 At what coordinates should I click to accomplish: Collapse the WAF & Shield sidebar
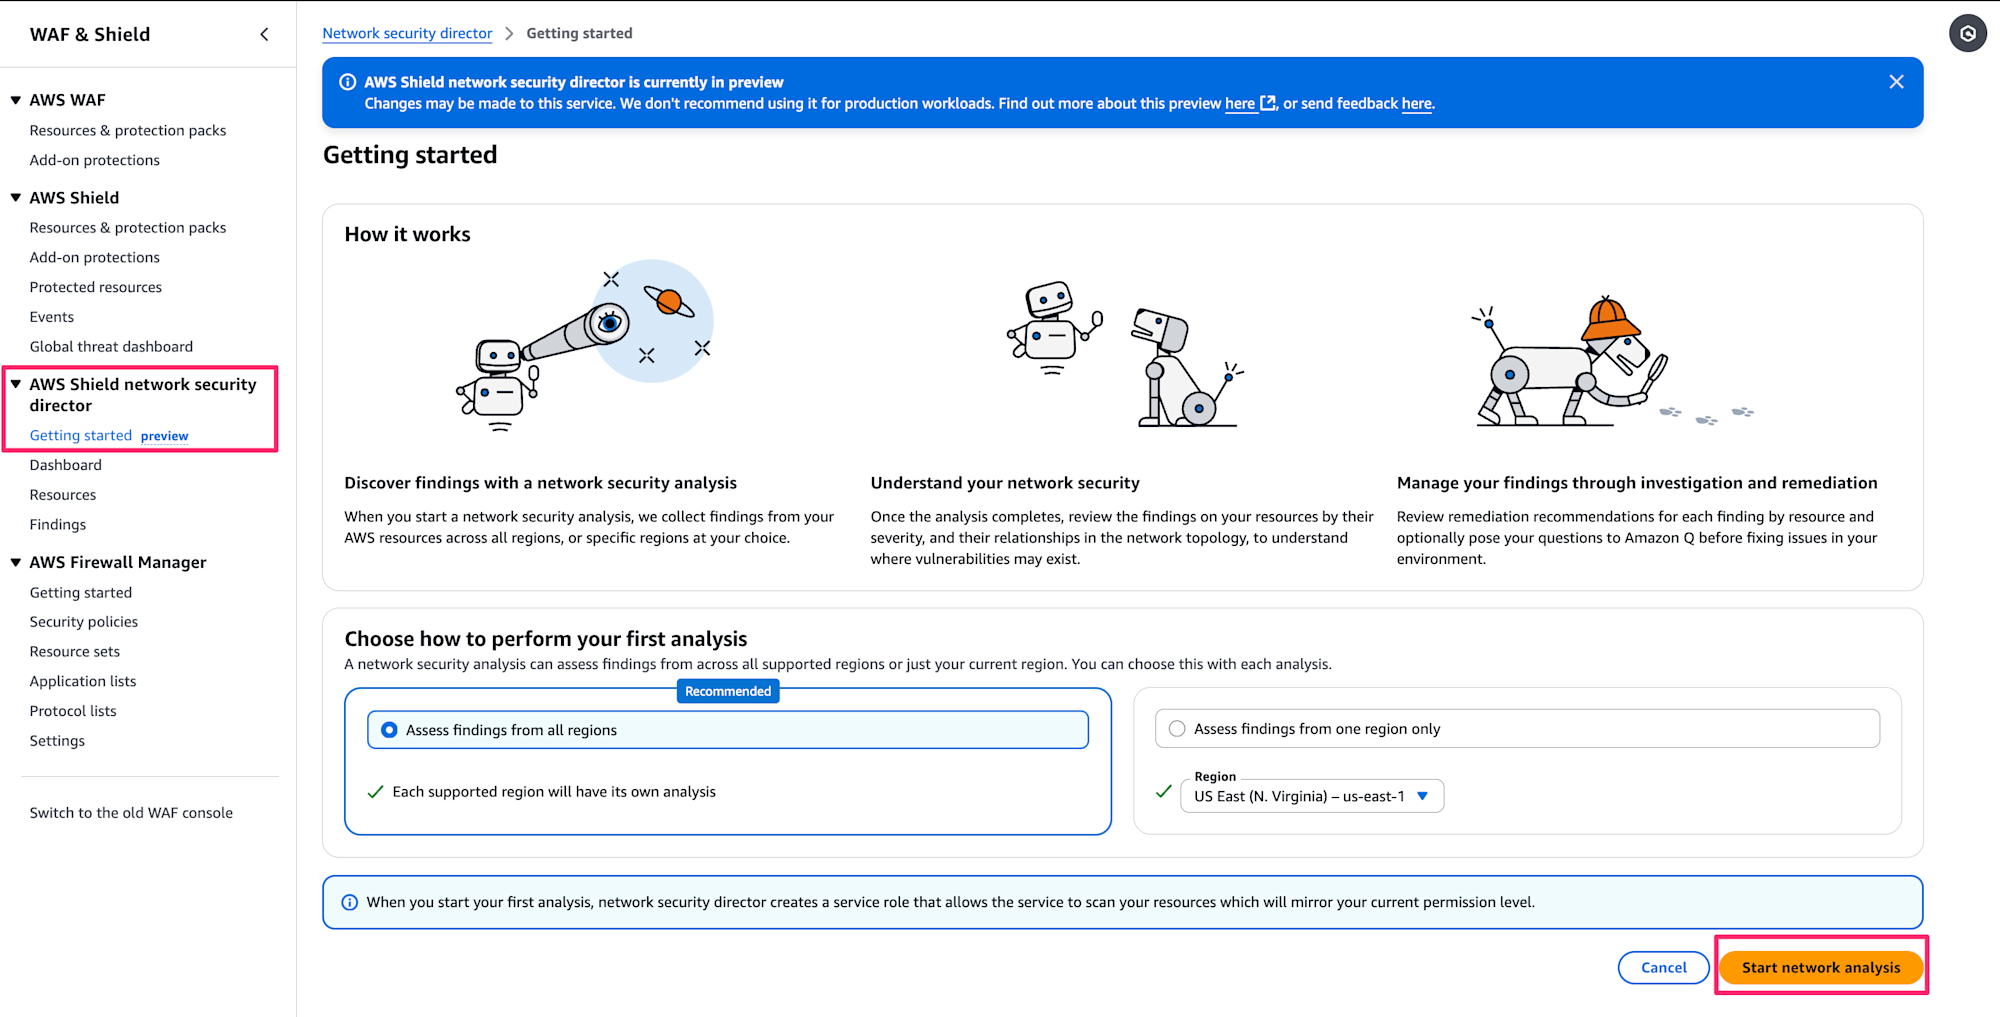pyautogui.click(x=264, y=34)
